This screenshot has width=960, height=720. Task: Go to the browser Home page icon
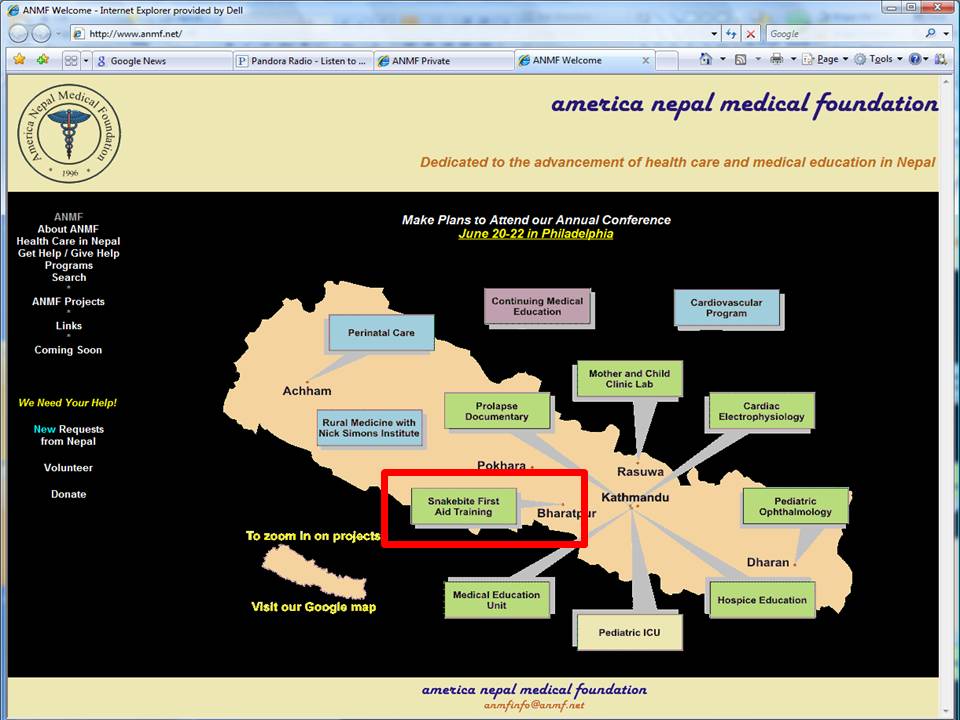[x=704, y=60]
